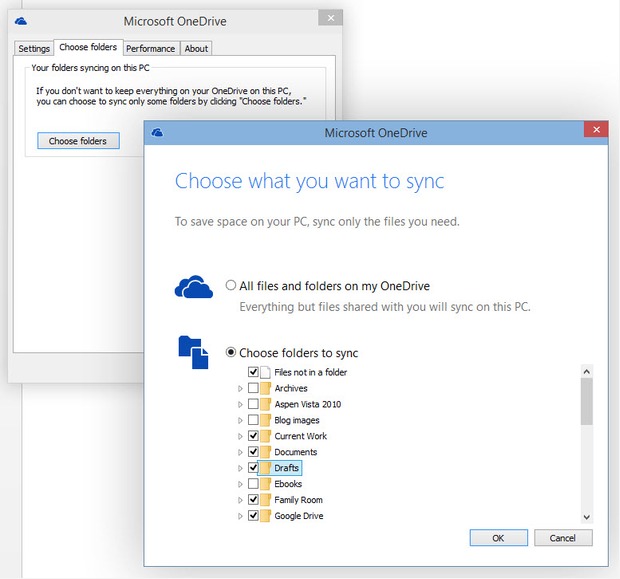The image size is (620, 579).
Task: Uncheck Files not in a folder
Action: 253,372
